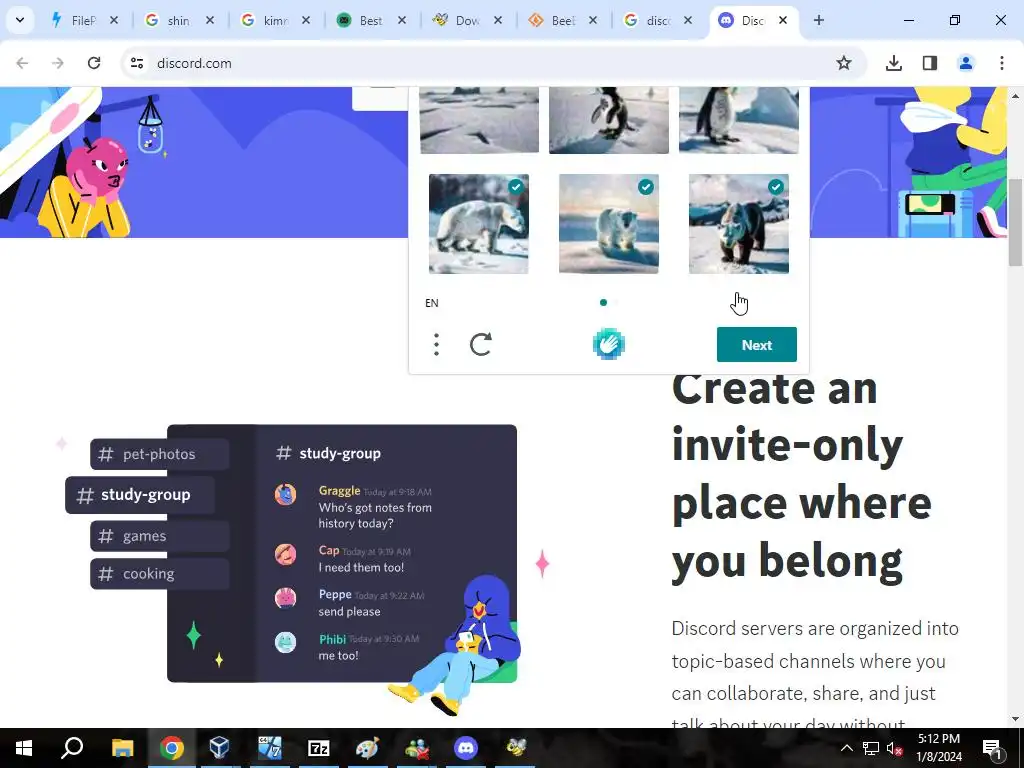This screenshot has width=1024, height=768.
Task: Open Windows search from the taskbar
Action: (72, 748)
